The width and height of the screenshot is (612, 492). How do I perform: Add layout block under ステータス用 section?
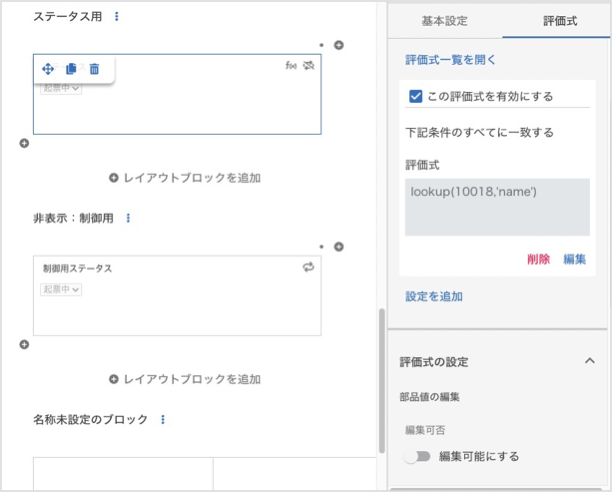185,178
